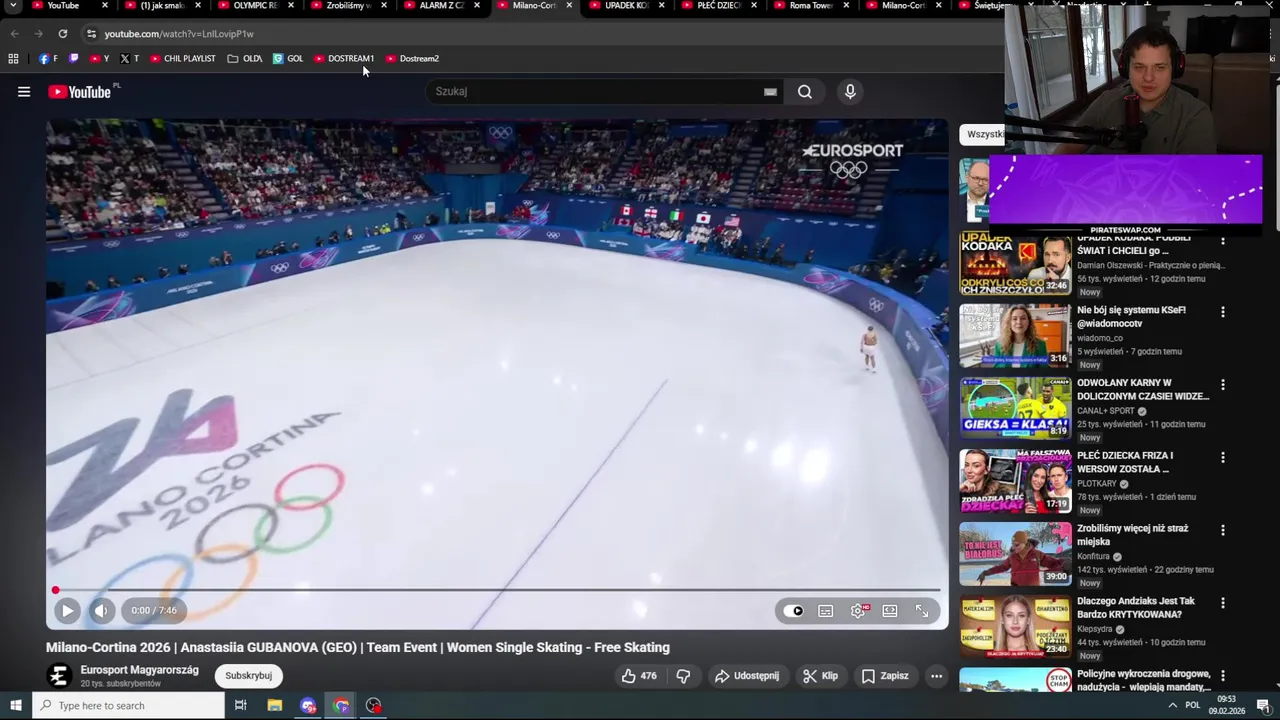Viewport: 1280px width, 720px height.
Task: Click the browser address bar URL
Action: 179,34
